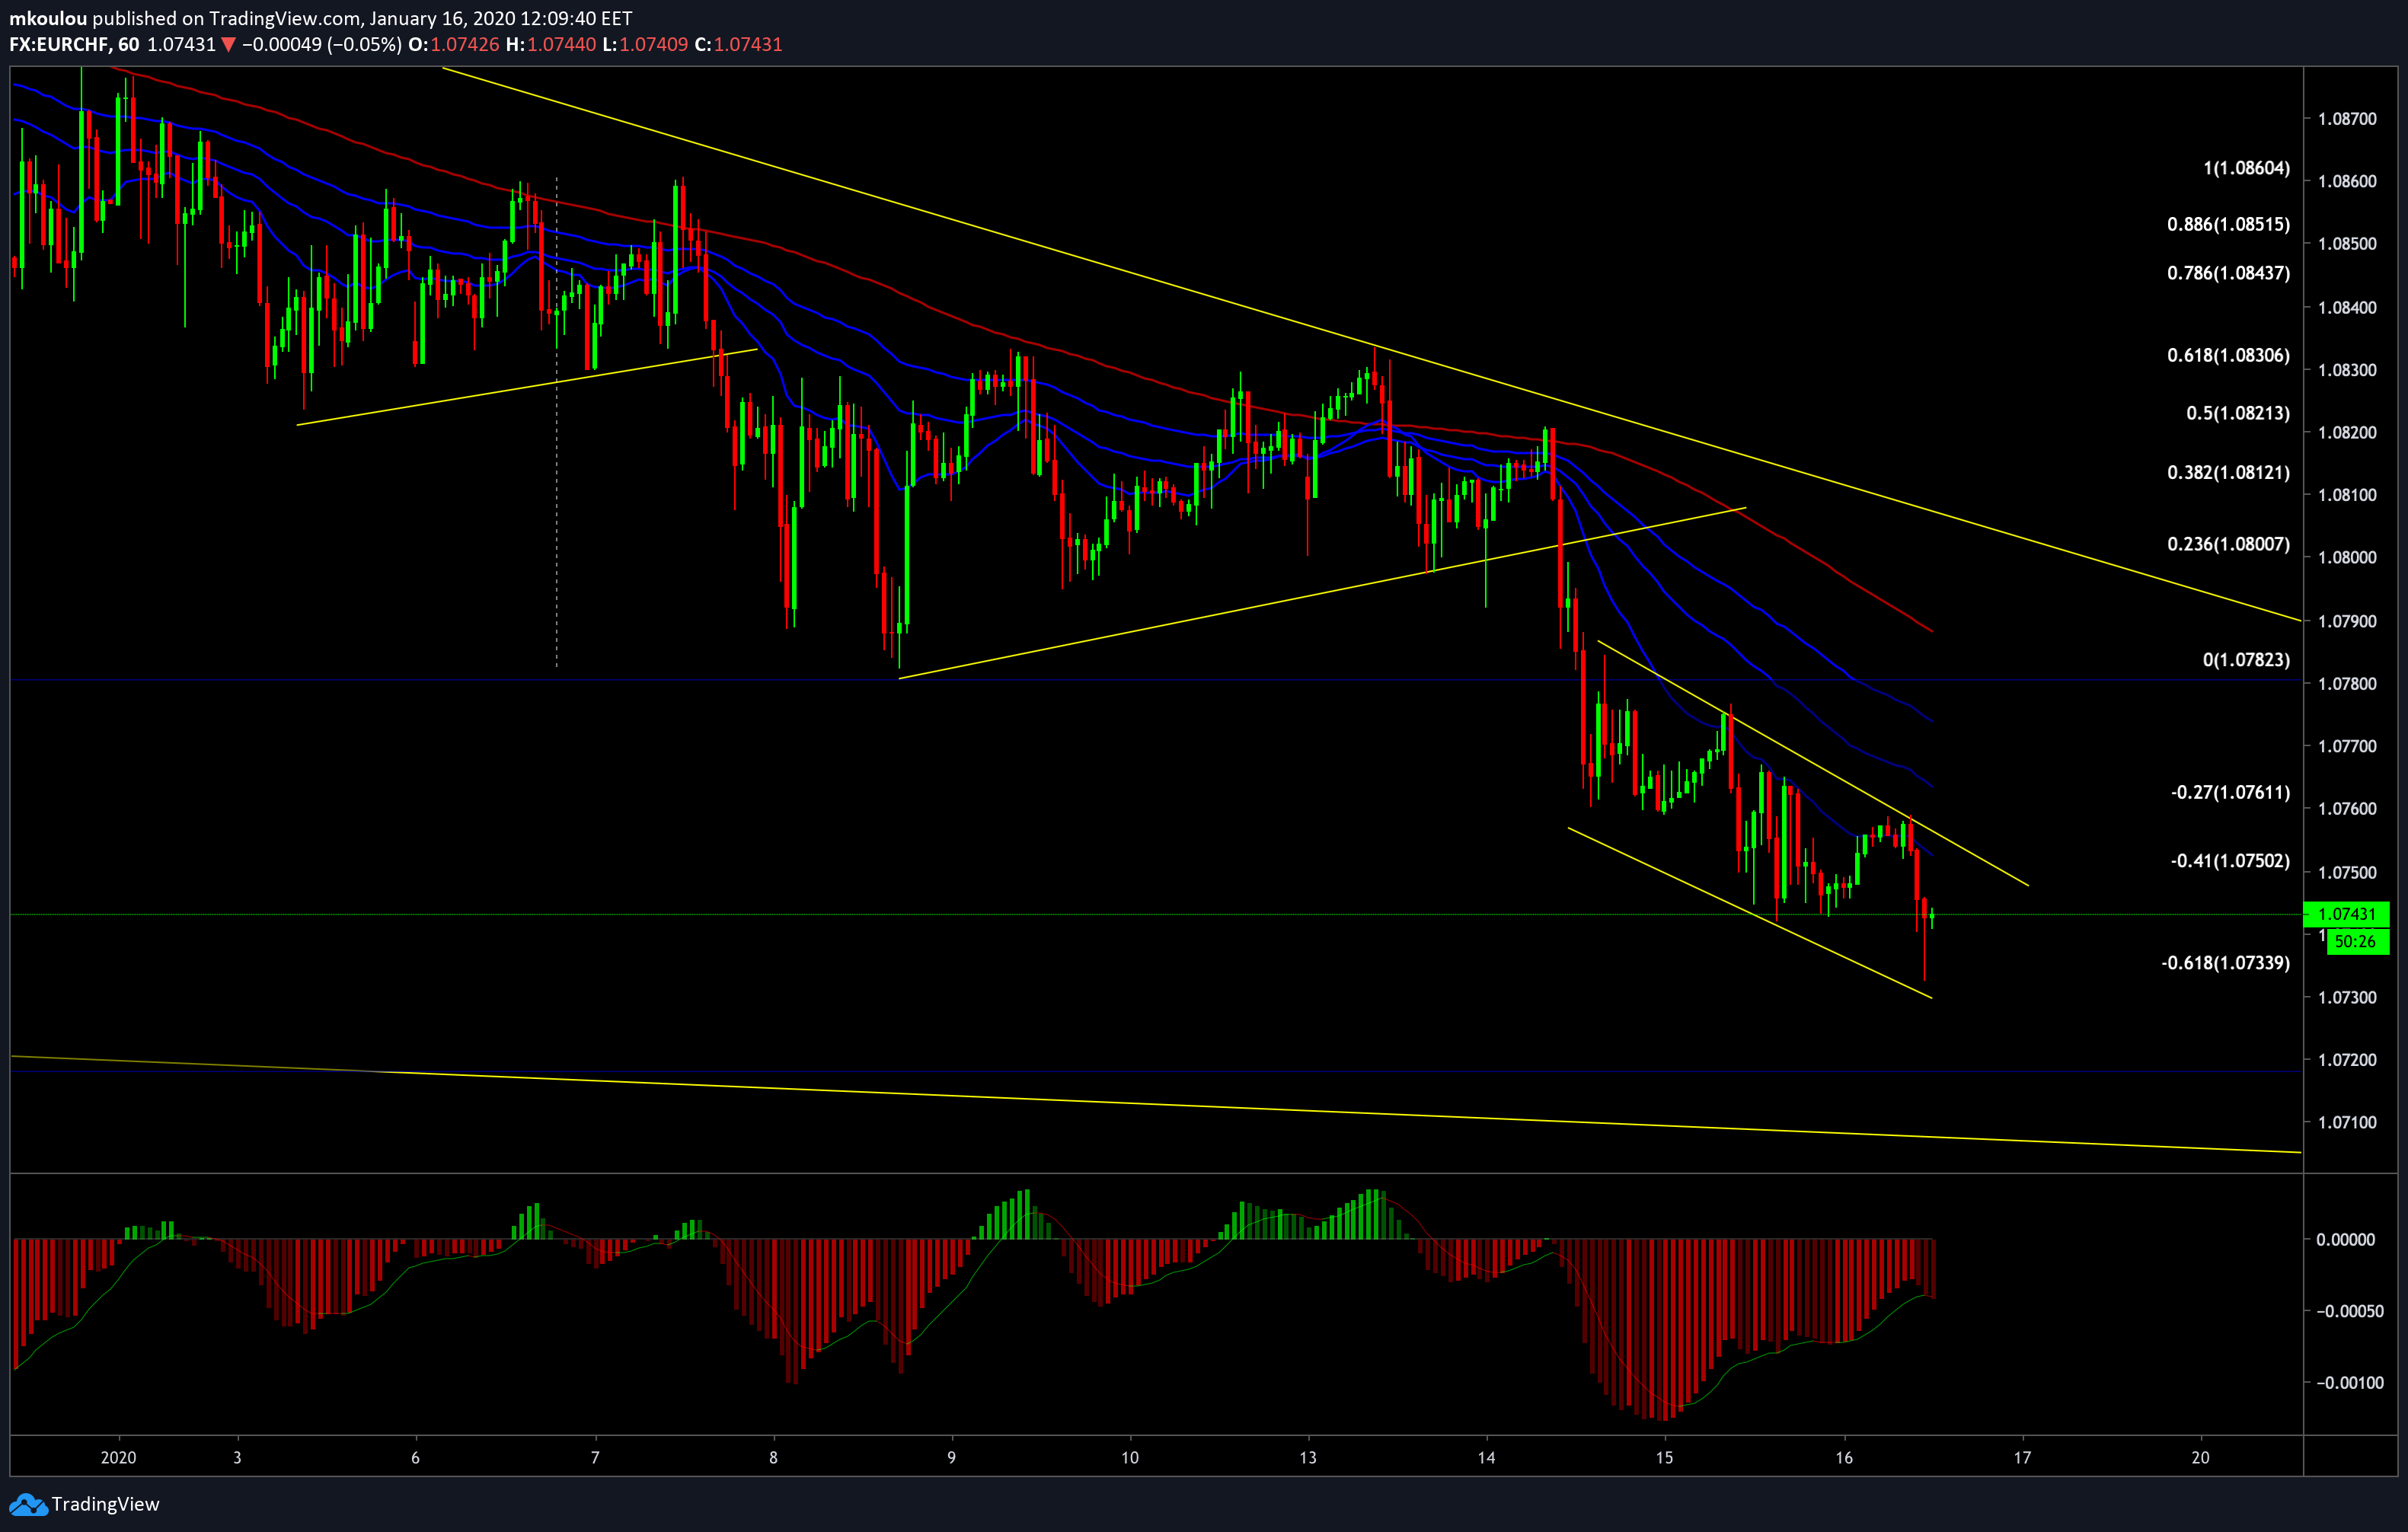
Task: Click the date 6 on the time axis
Action: pos(415,1458)
